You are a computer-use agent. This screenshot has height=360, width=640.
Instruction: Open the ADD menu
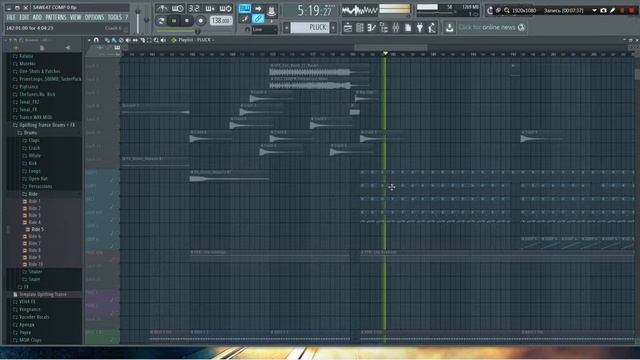pyautogui.click(x=37, y=17)
